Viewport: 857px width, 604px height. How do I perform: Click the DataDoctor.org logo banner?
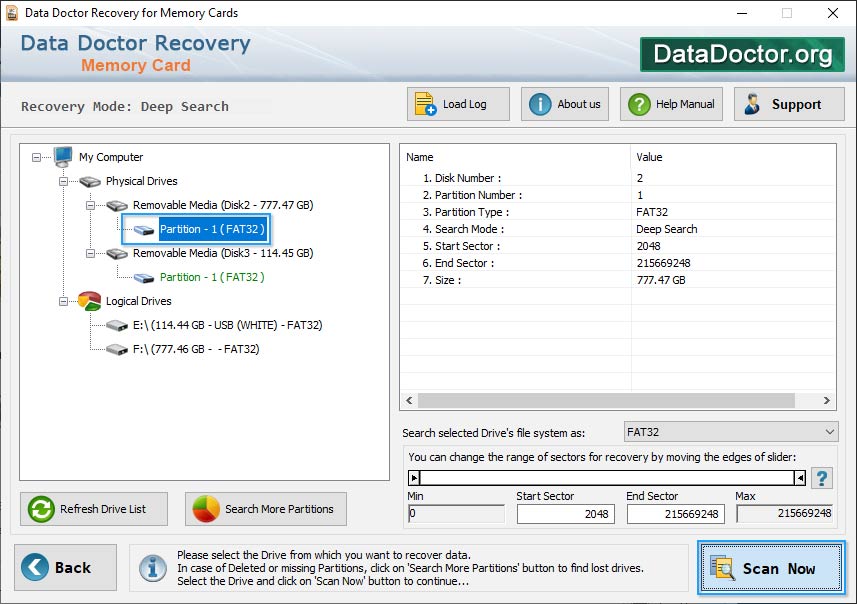742,54
